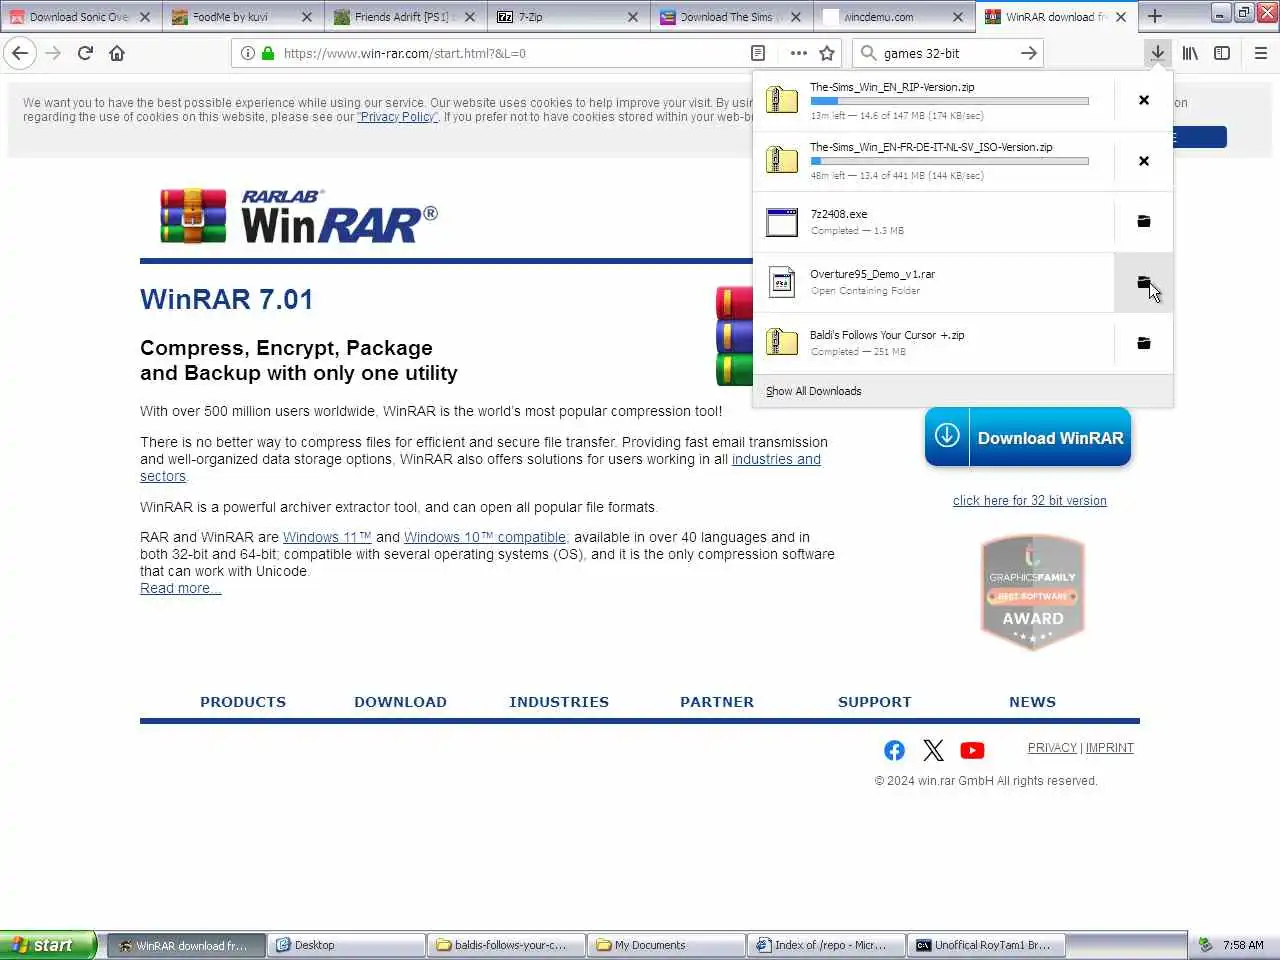Open the Firefox hamburger menu
1280x960 pixels.
pyautogui.click(x=1261, y=53)
